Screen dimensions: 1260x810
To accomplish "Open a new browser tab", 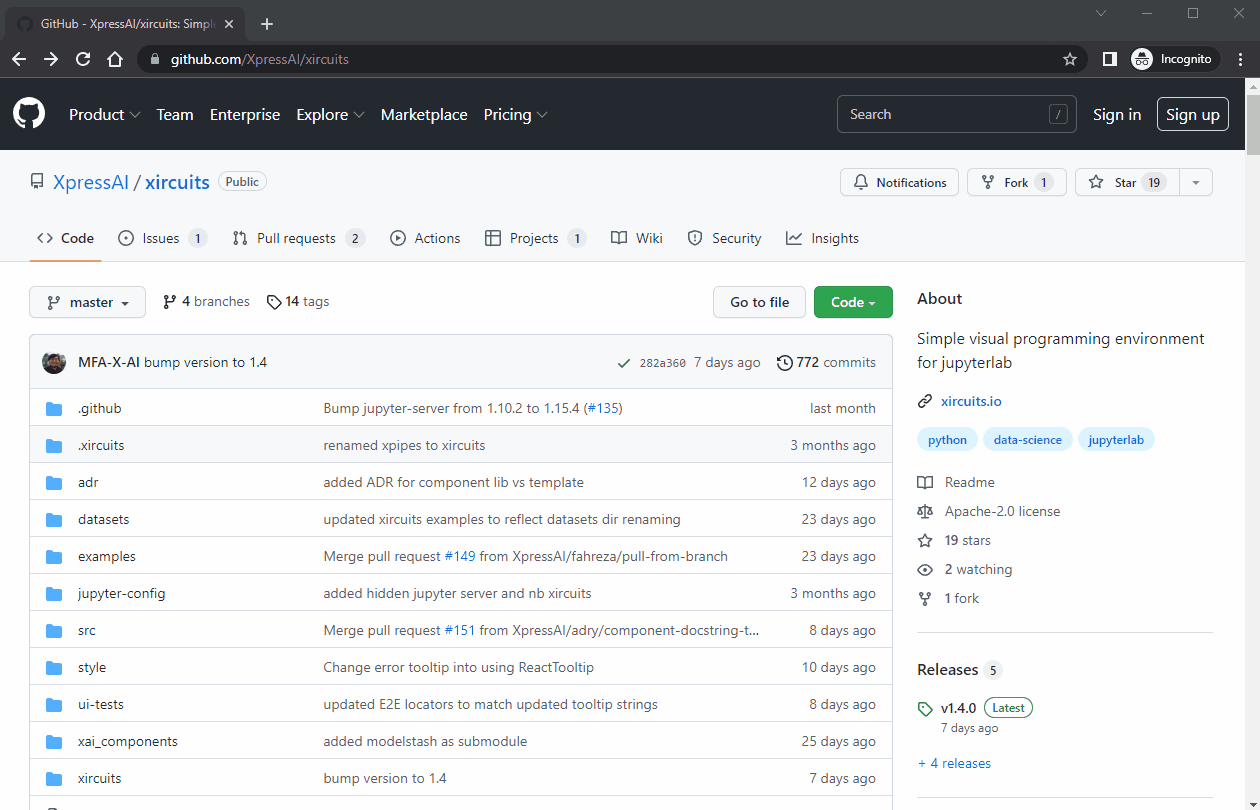I will [x=266, y=23].
